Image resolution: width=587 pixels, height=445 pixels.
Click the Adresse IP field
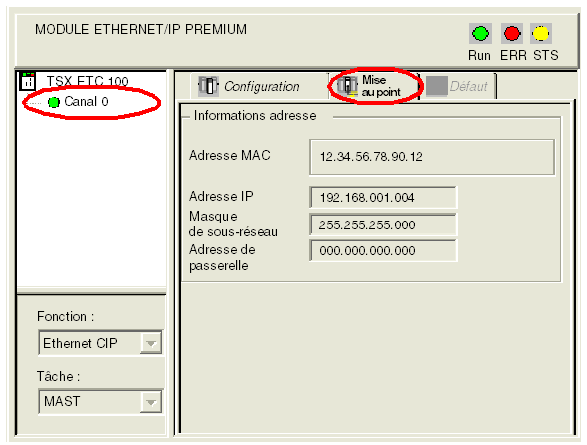[x=383, y=197]
